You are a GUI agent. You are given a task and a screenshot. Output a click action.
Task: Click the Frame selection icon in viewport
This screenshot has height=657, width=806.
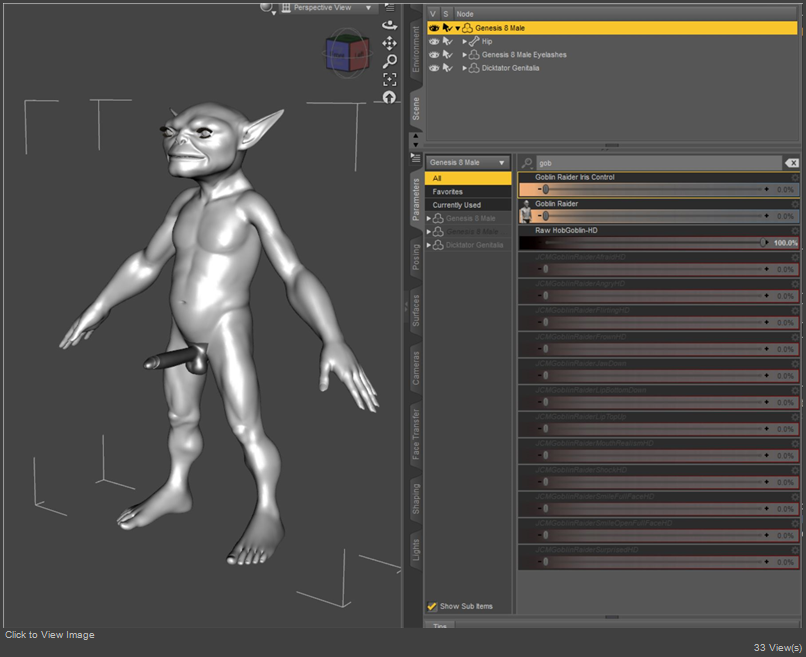(x=390, y=79)
